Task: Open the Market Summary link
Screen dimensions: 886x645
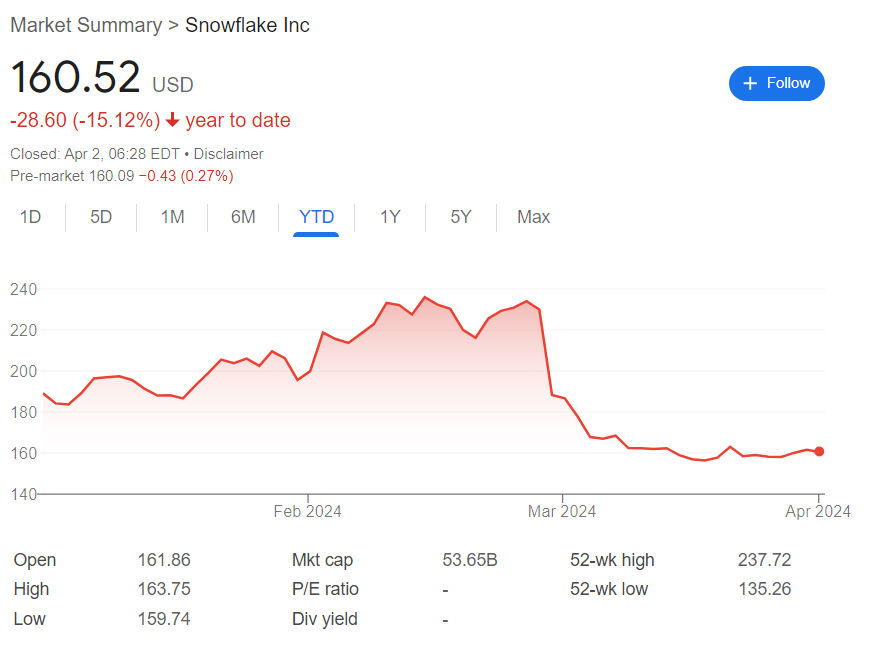Action: point(86,25)
